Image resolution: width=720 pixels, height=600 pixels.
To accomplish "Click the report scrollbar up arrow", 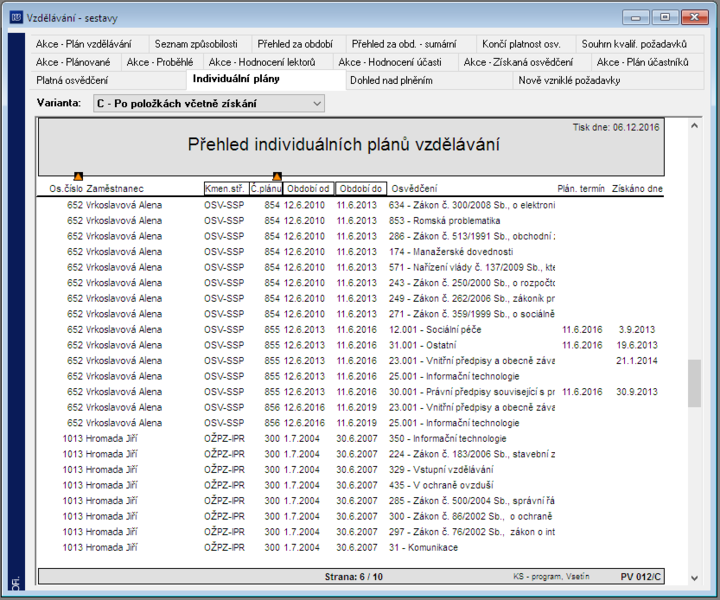I will pyautogui.click(x=694, y=125).
